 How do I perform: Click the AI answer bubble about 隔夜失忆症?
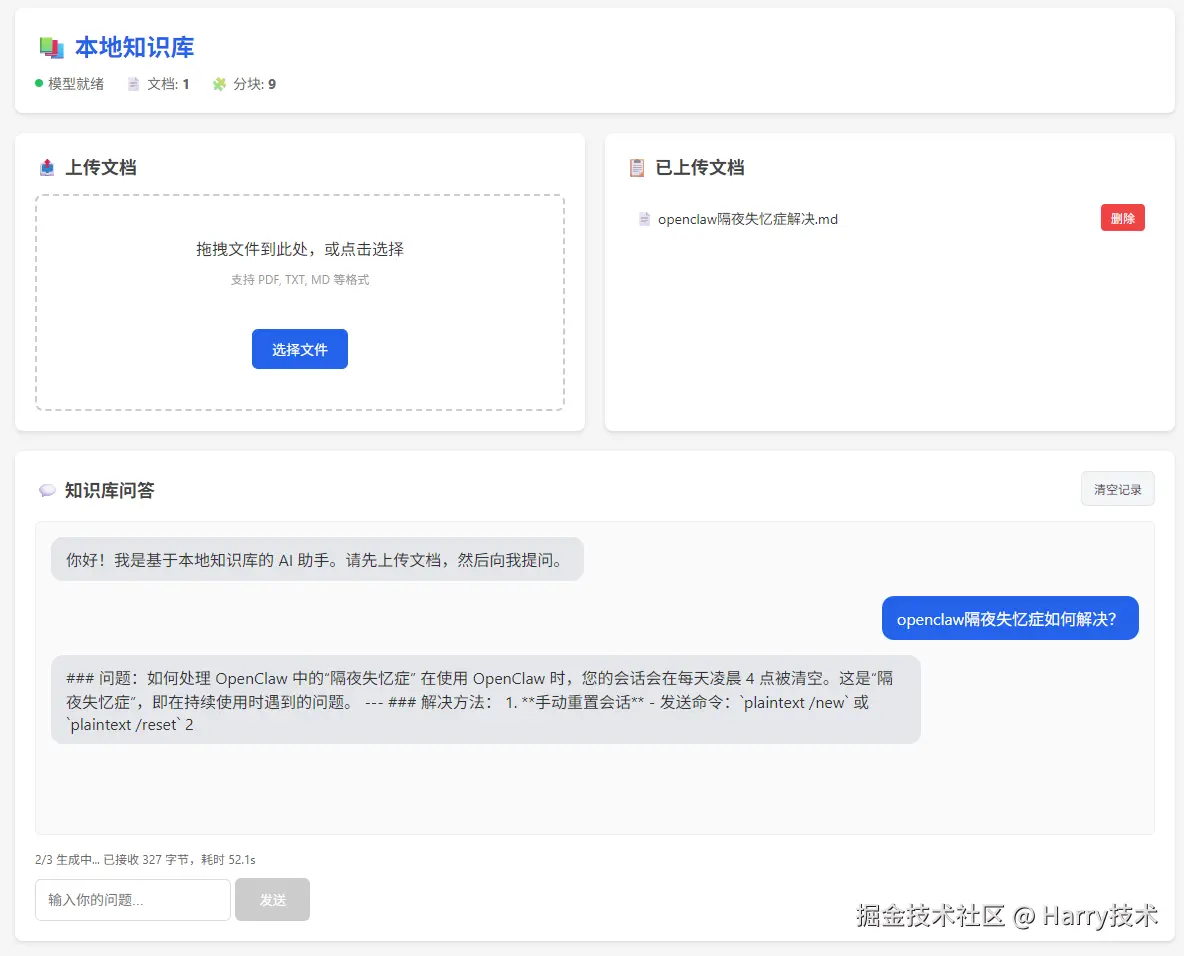point(486,700)
